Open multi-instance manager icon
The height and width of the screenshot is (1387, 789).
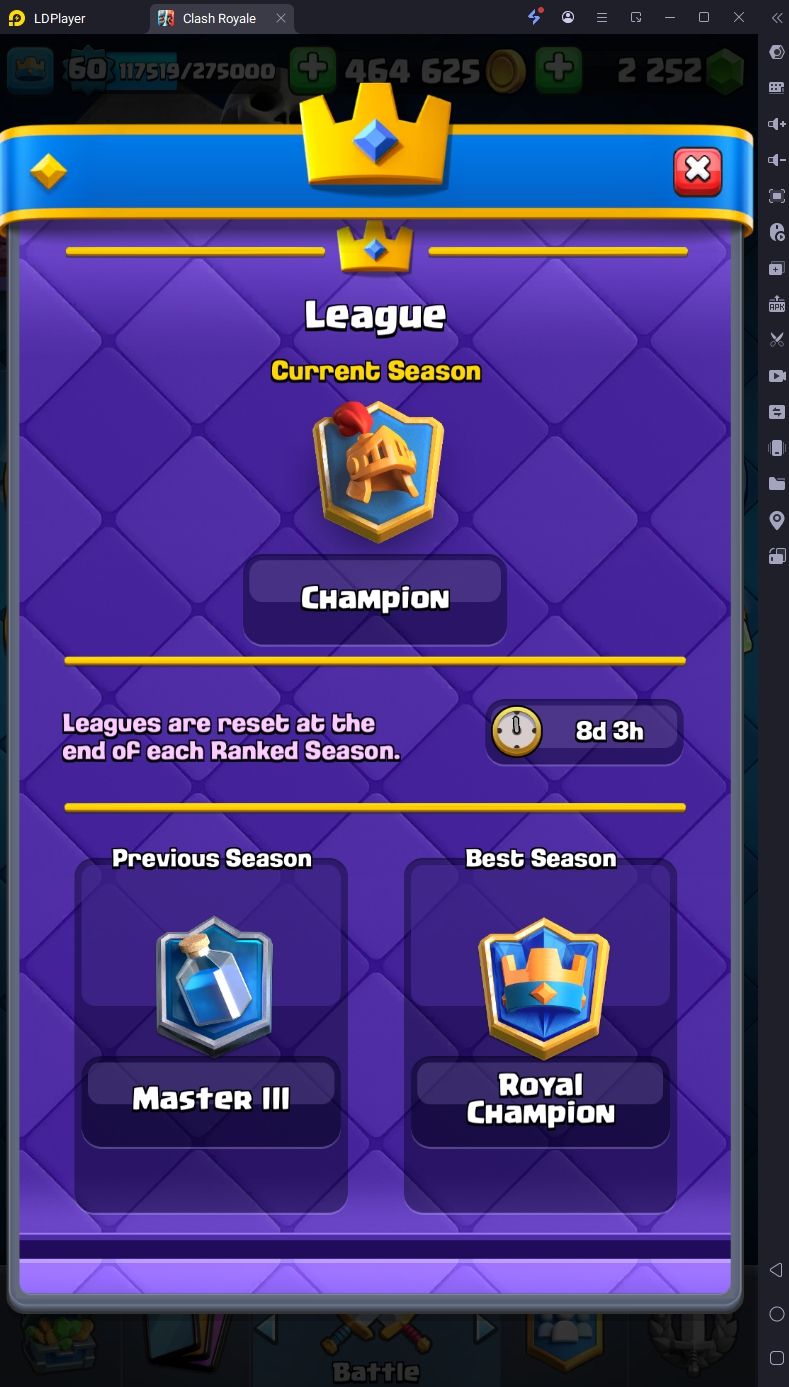click(x=776, y=269)
